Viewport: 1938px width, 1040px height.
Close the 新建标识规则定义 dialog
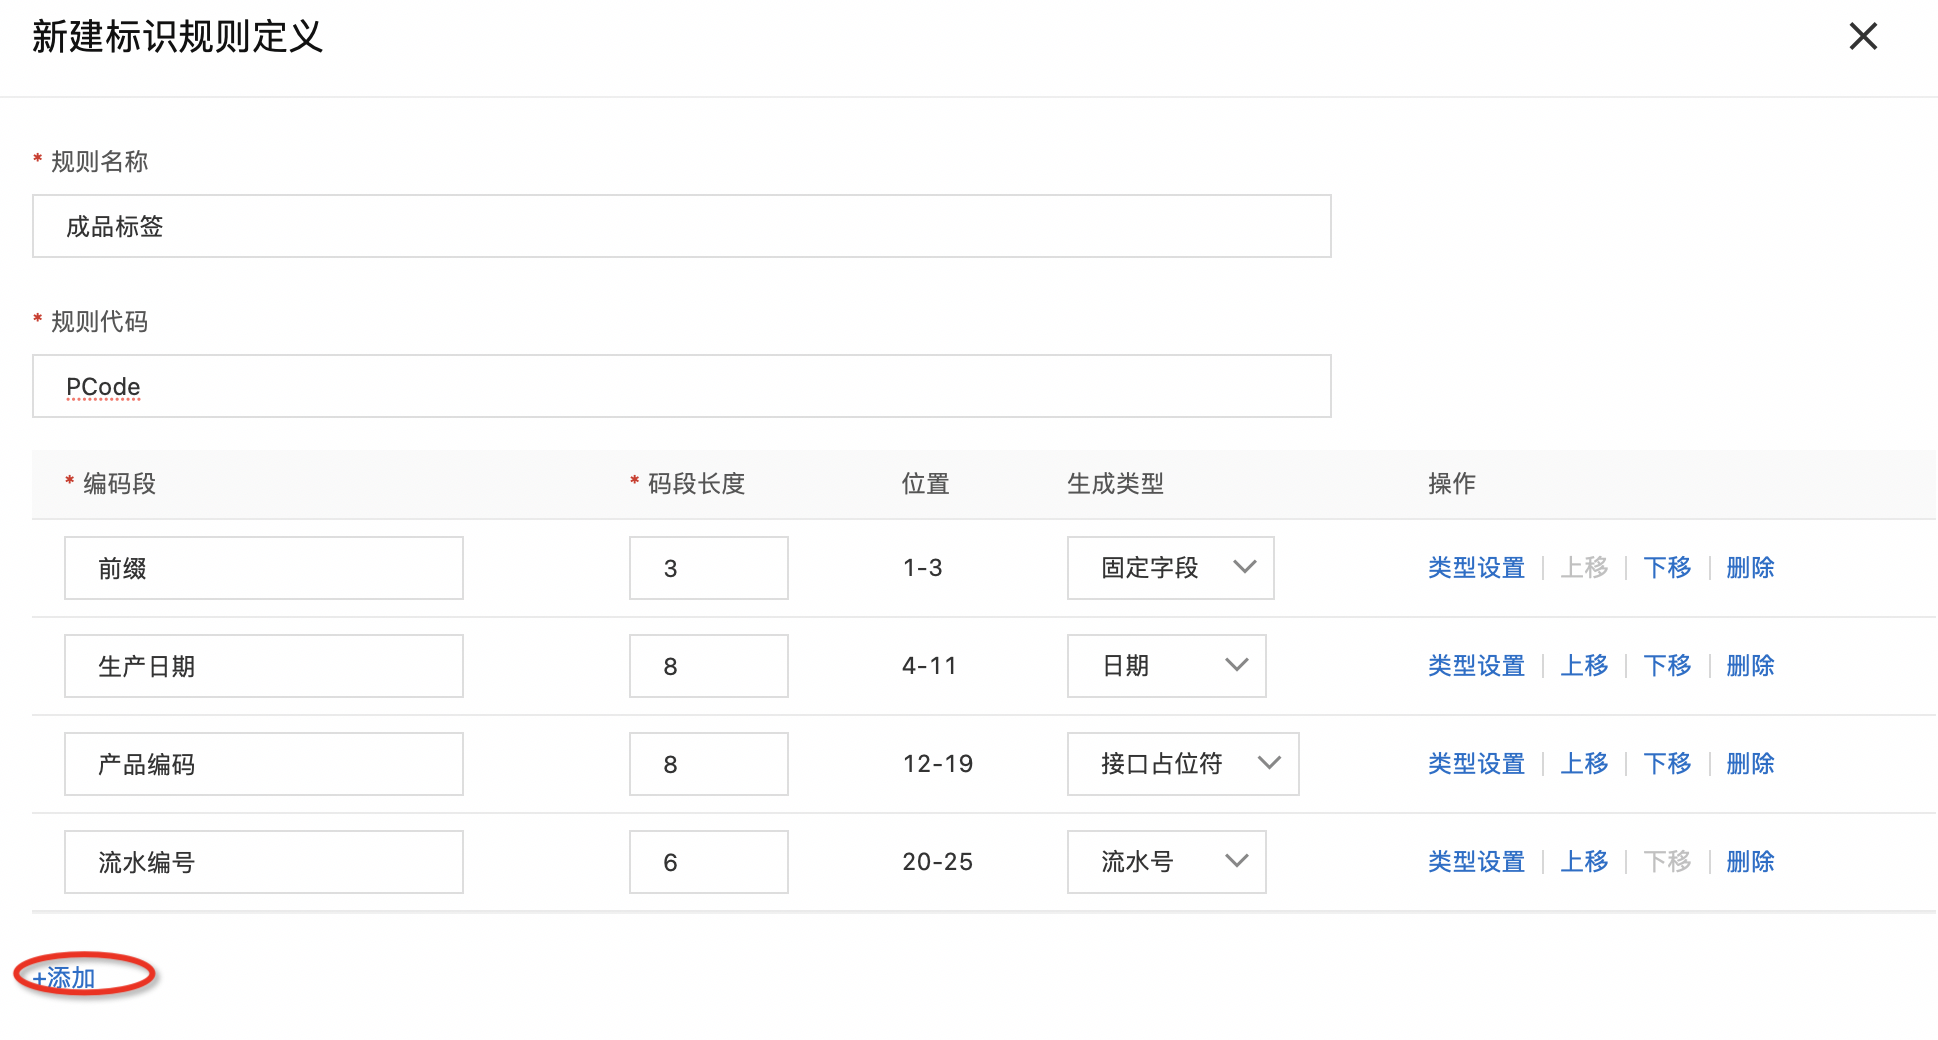click(x=1863, y=37)
